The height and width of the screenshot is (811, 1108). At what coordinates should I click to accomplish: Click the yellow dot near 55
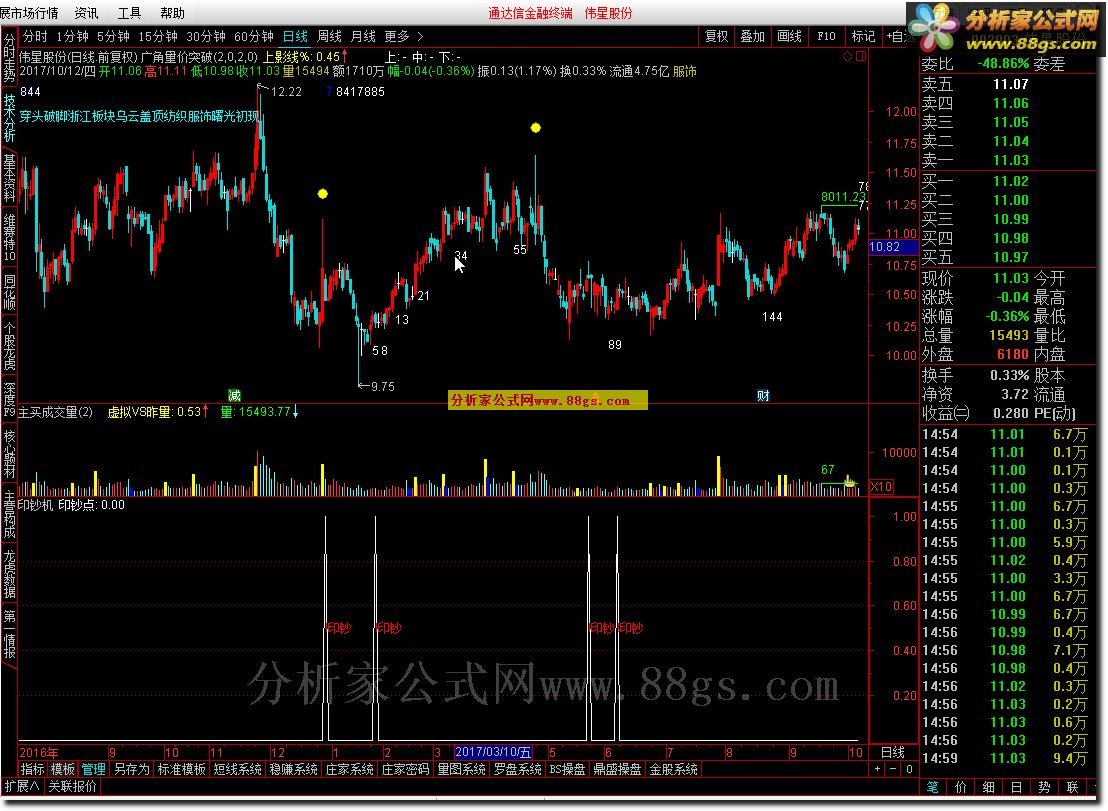click(536, 128)
